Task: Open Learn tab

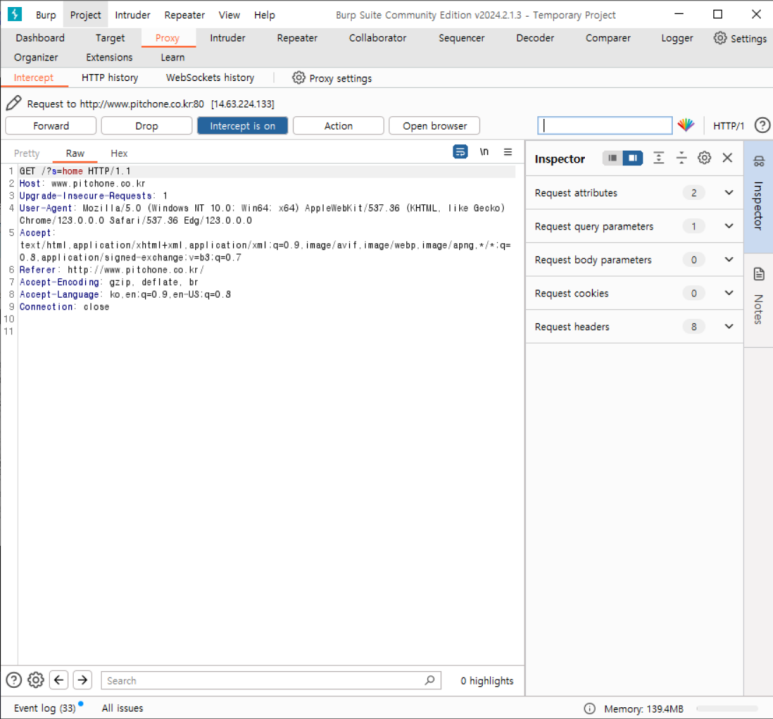Action: pyautogui.click(x=173, y=57)
